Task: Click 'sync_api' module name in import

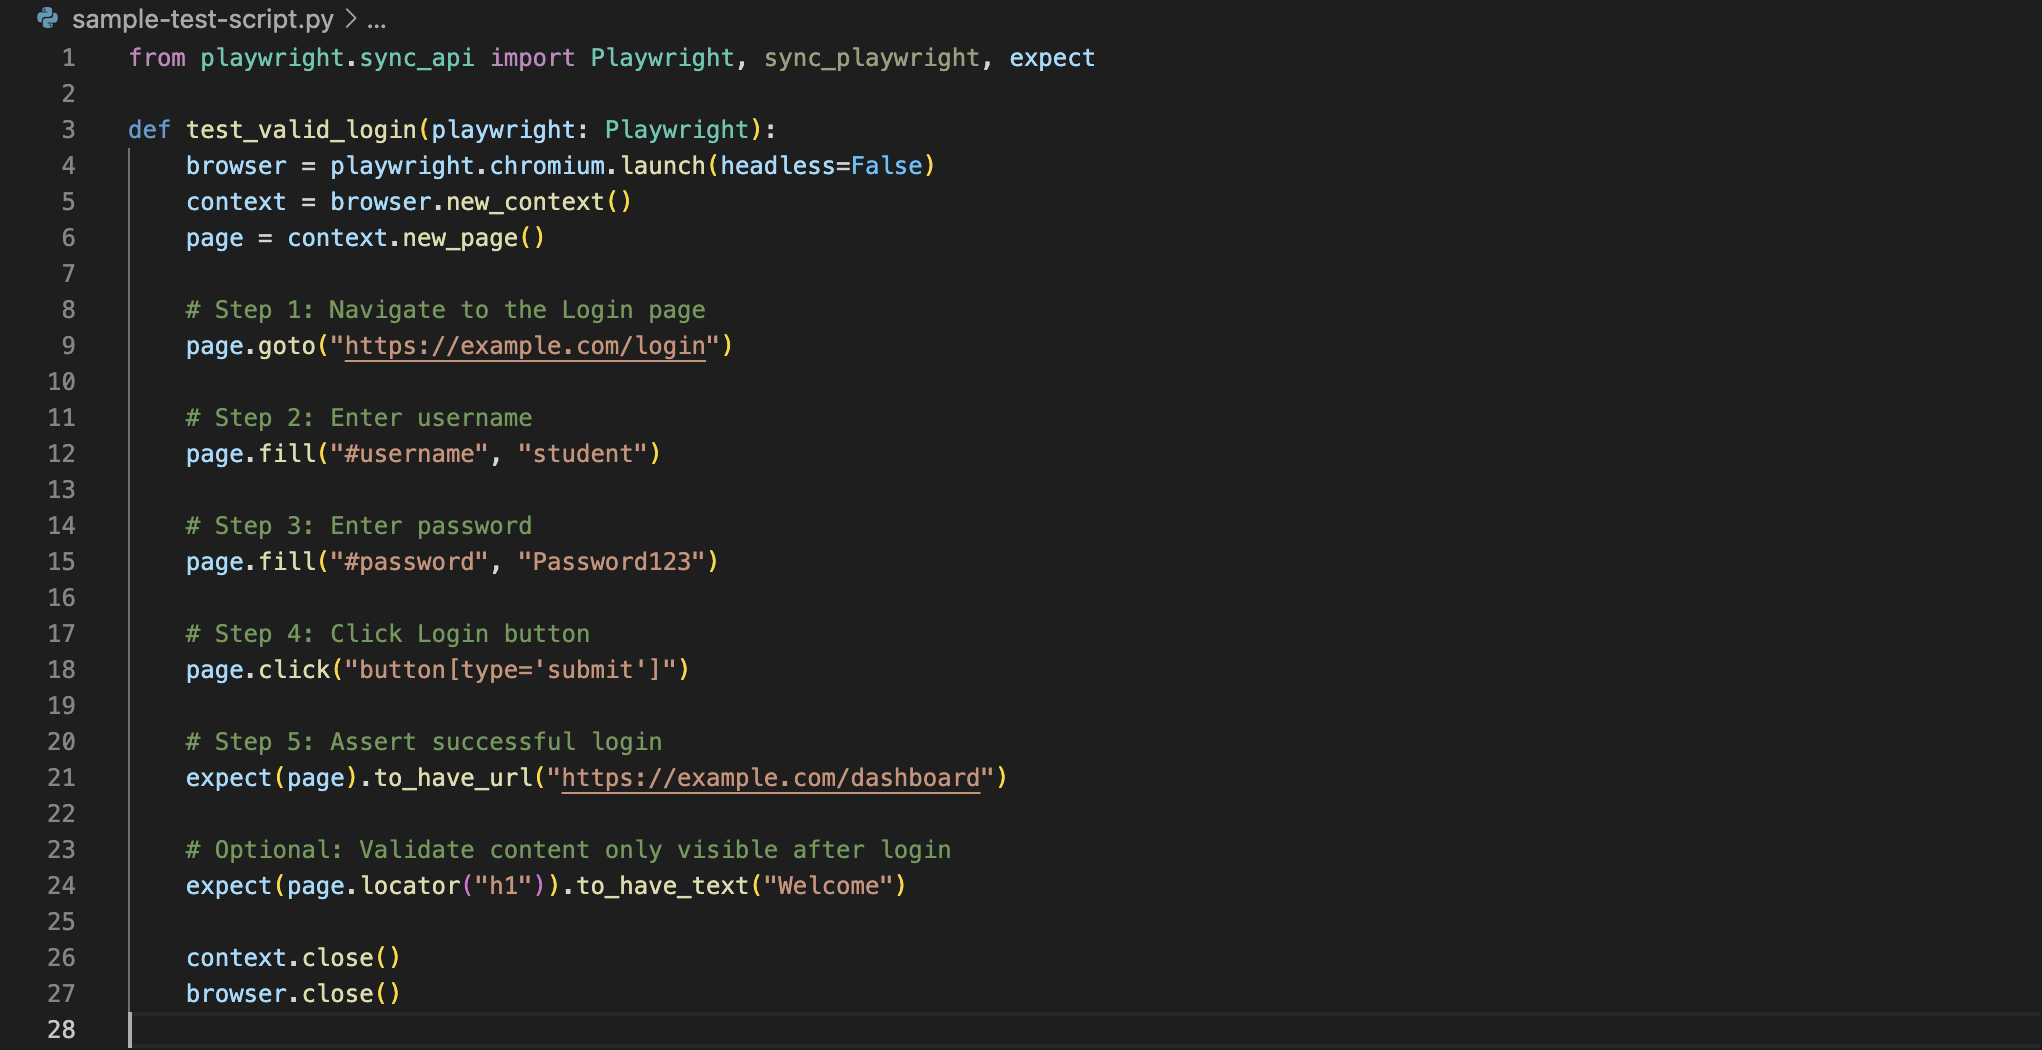Action: [x=417, y=58]
